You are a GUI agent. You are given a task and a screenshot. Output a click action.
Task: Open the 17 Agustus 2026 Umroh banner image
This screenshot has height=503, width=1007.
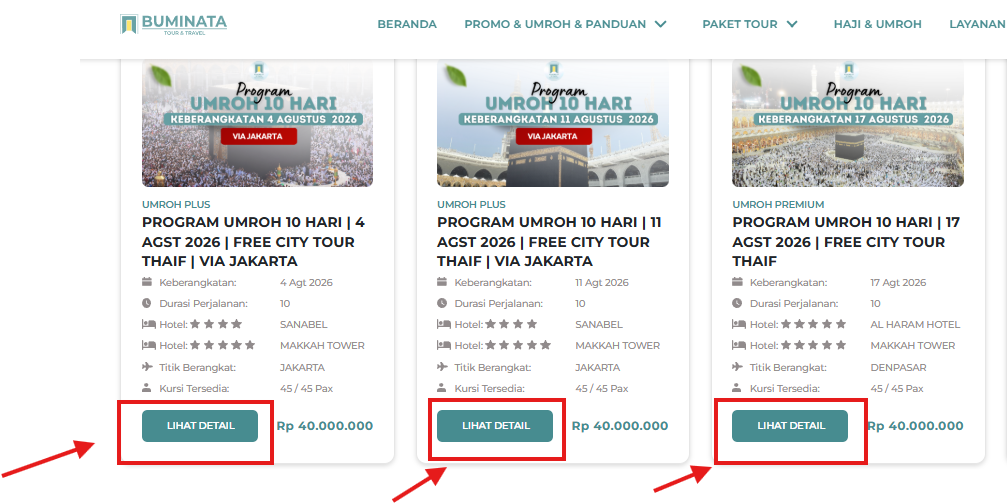pyautogui.click(x=848, y=124)
